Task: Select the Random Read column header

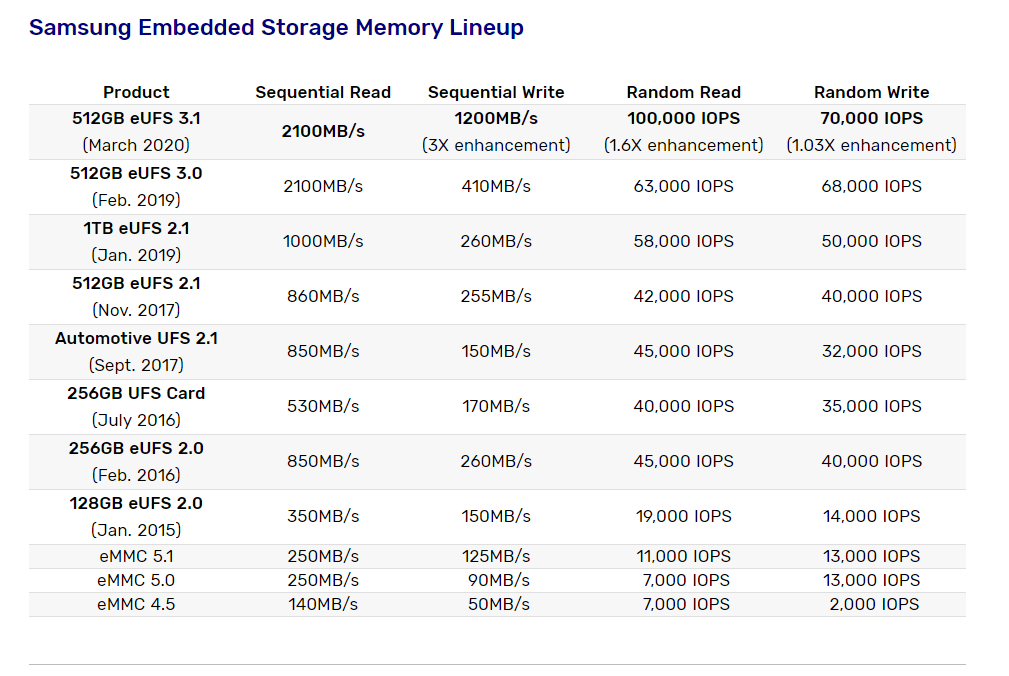Action: pyautogui.click(x=684, y=92)
